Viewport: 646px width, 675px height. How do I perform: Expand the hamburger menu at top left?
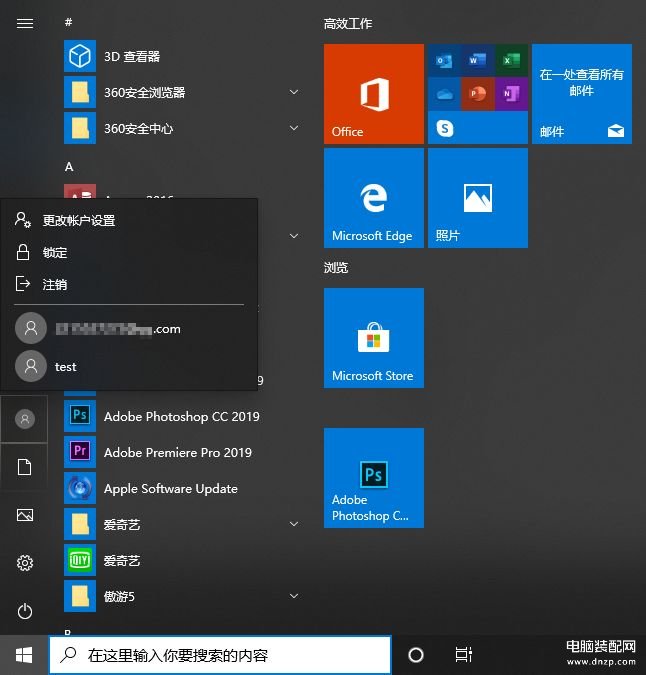point(25,23)
